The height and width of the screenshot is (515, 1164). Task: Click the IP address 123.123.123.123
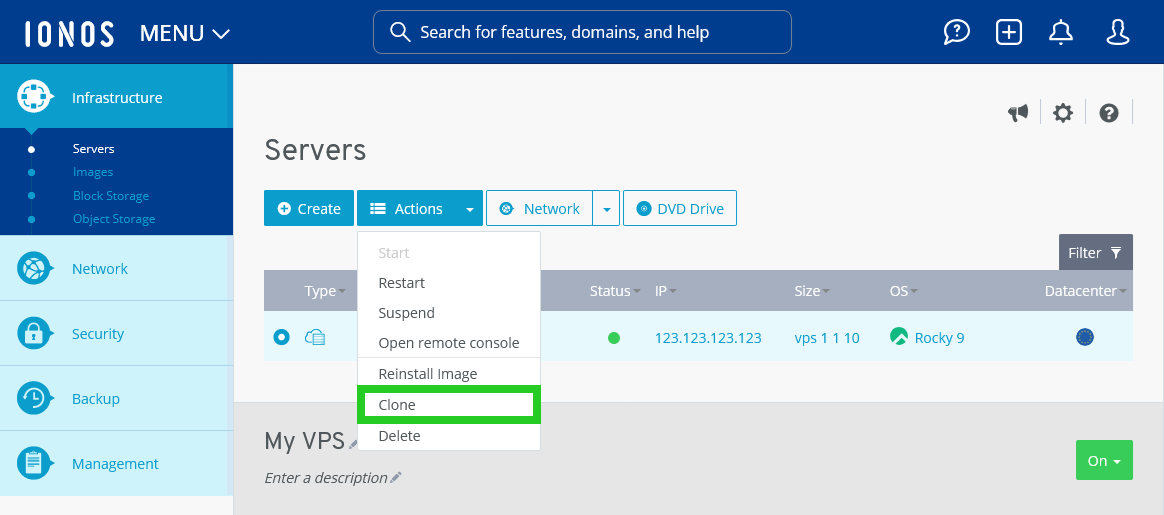(x=708, y=338)
